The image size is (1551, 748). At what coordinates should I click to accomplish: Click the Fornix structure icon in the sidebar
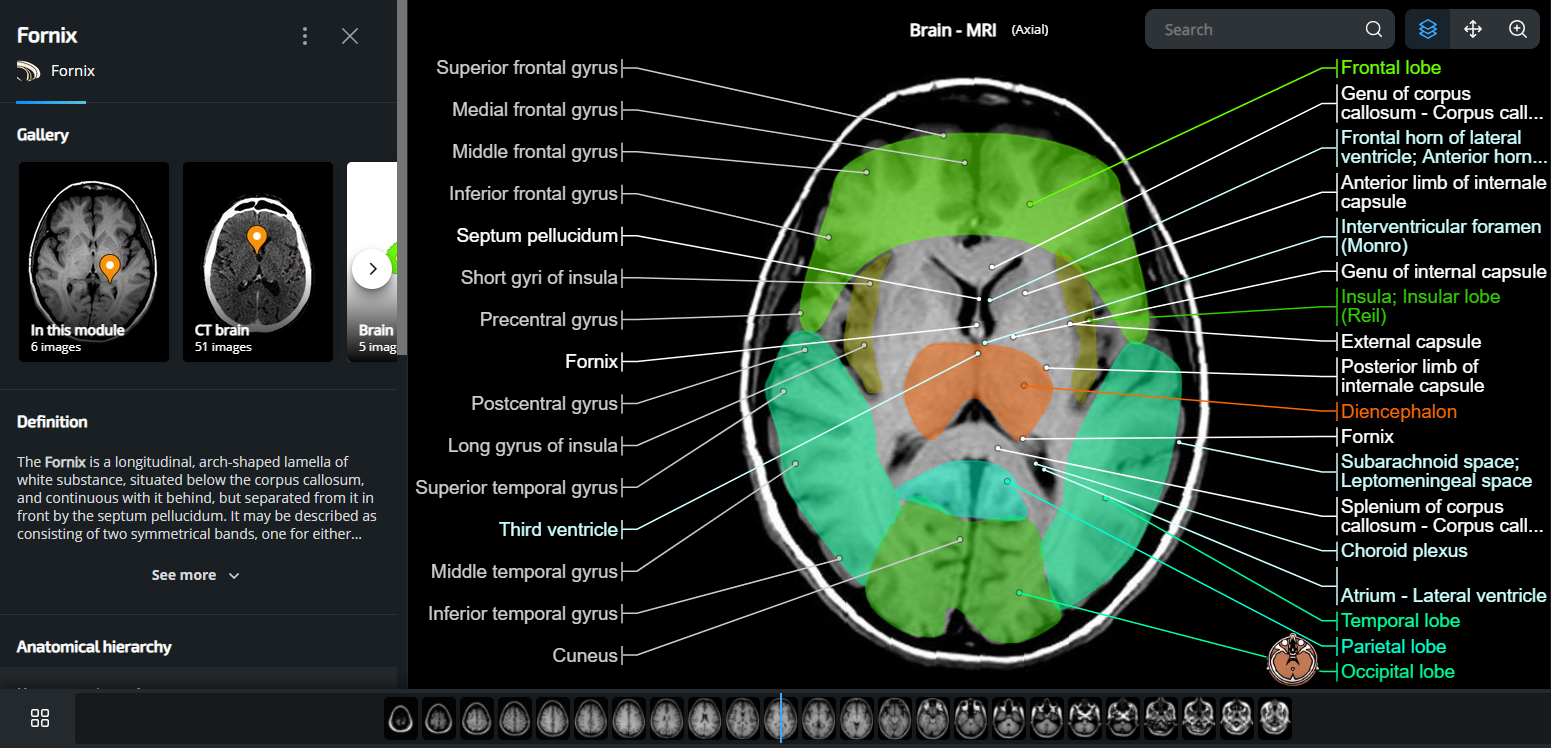coord(28,71)
